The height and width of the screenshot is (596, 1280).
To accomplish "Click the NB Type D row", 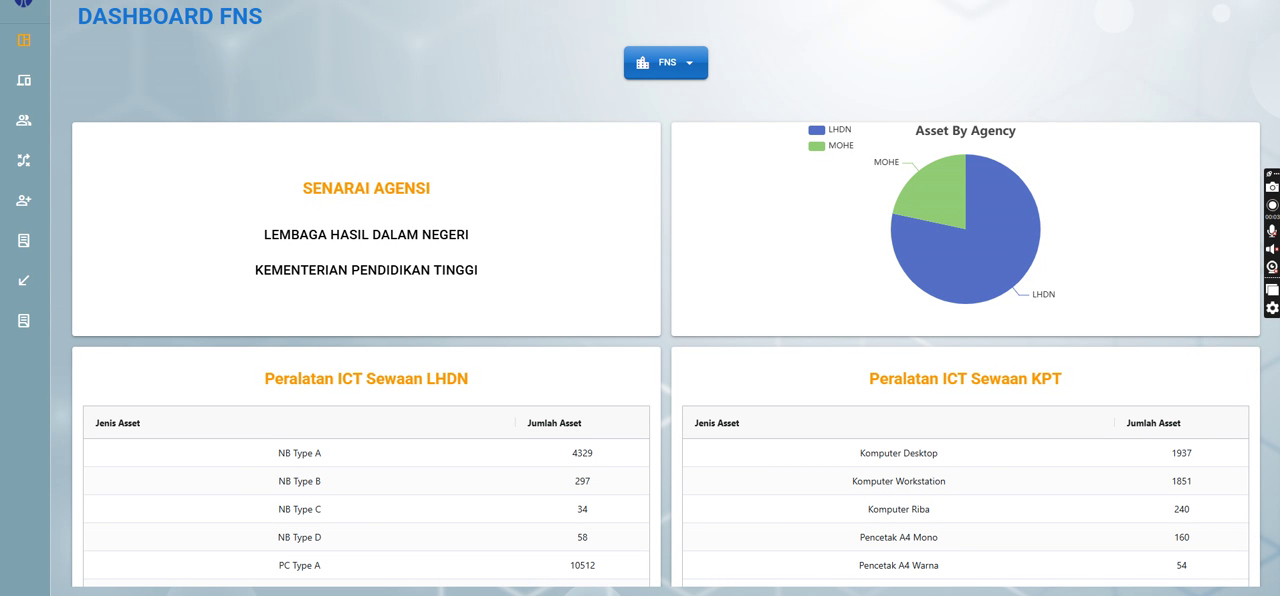I will pyautogui.click(x=366, y=537).
